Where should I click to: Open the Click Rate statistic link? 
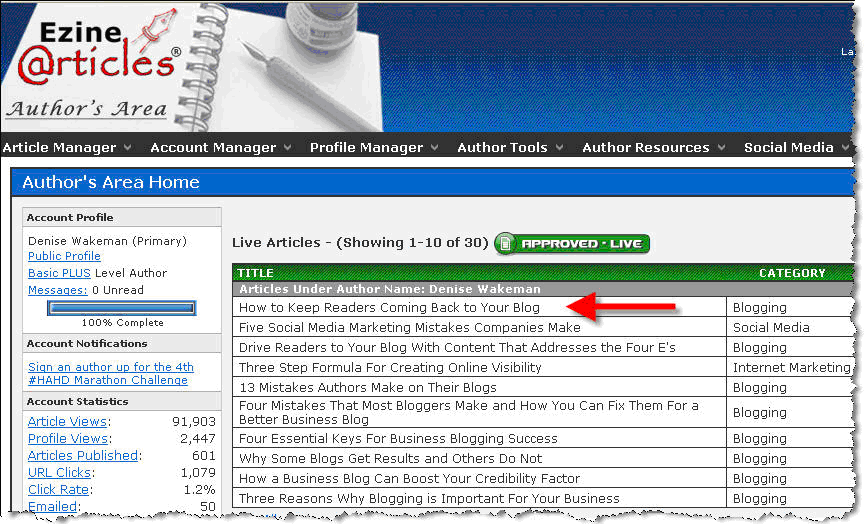pyautogui.click(x=58, y=490)
